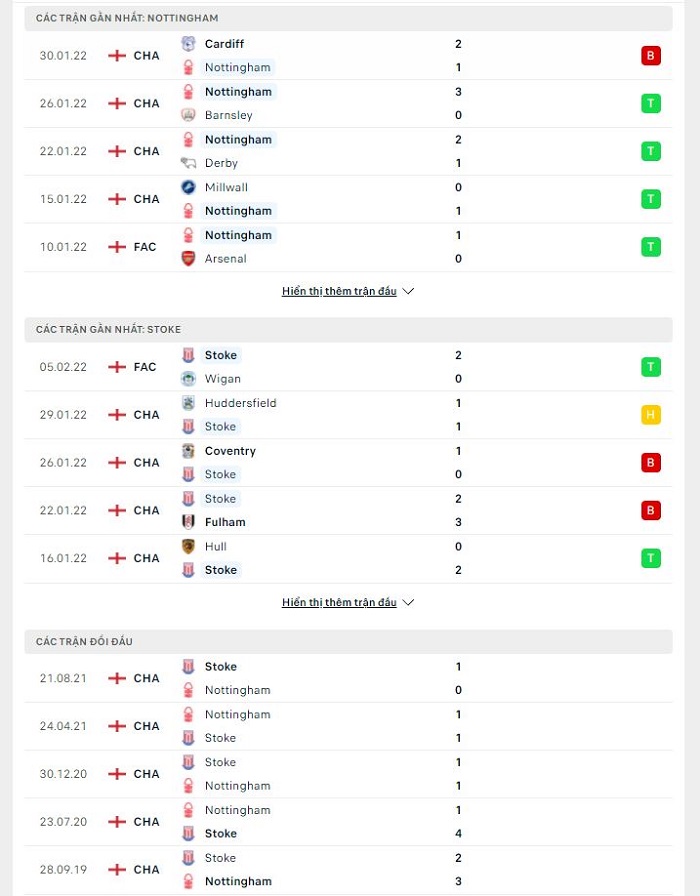
Task: Select England flag beside FAC on 05.02.22
Action: point(117,367)
